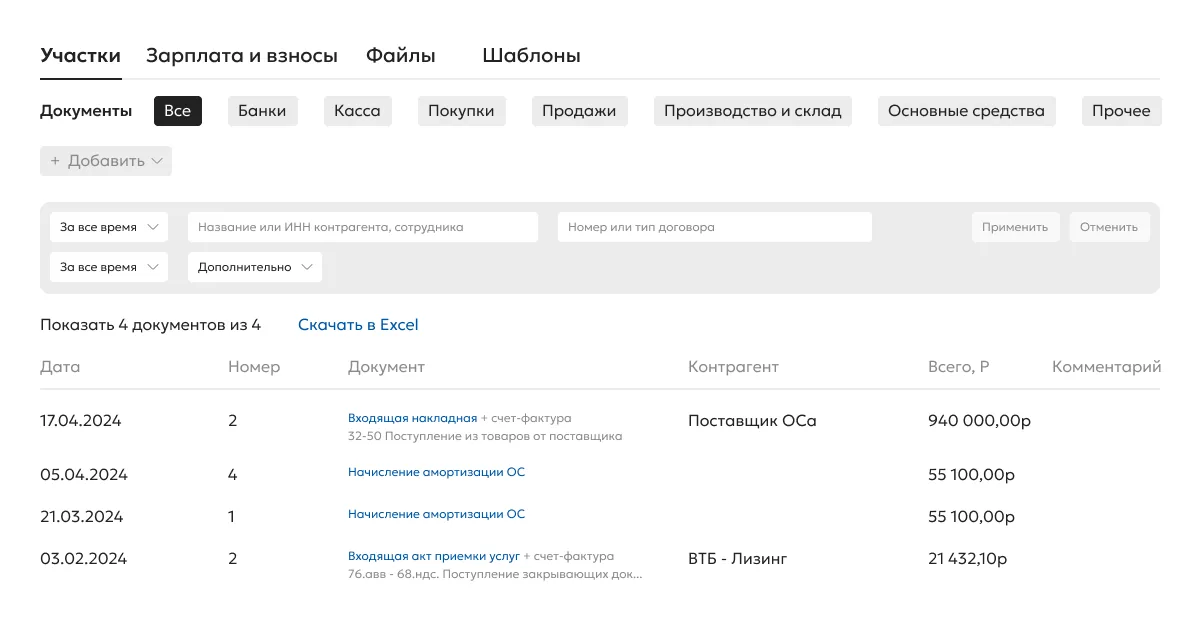Filter documents by Продажи
Screen dimensions: 1200x620
tap(579, 111)
